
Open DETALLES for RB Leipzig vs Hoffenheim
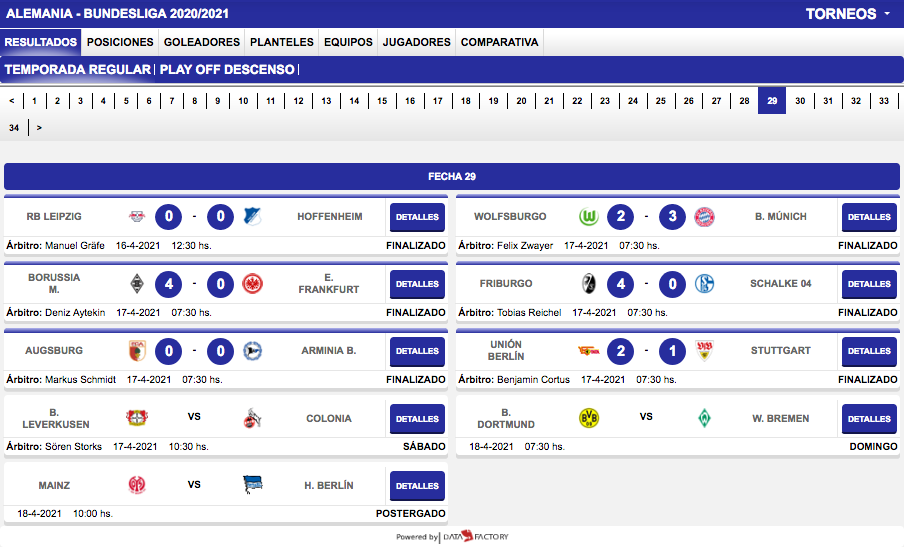click(417, 217)
